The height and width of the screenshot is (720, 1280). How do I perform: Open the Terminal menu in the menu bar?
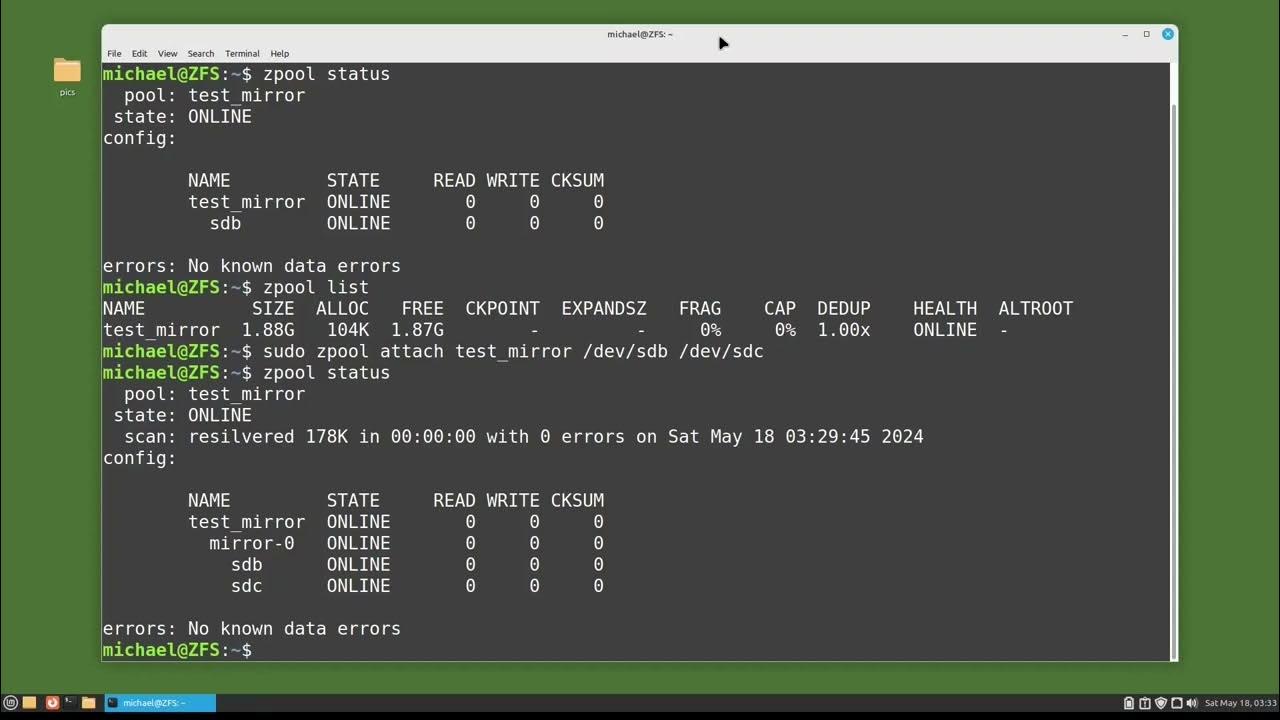[x=242, y=53]
